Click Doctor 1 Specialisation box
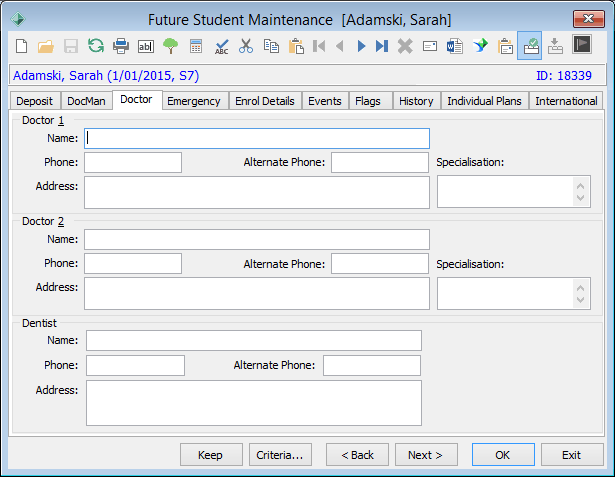Image resolution: width=615 pixels, height=477 pixels. (514, 191)
